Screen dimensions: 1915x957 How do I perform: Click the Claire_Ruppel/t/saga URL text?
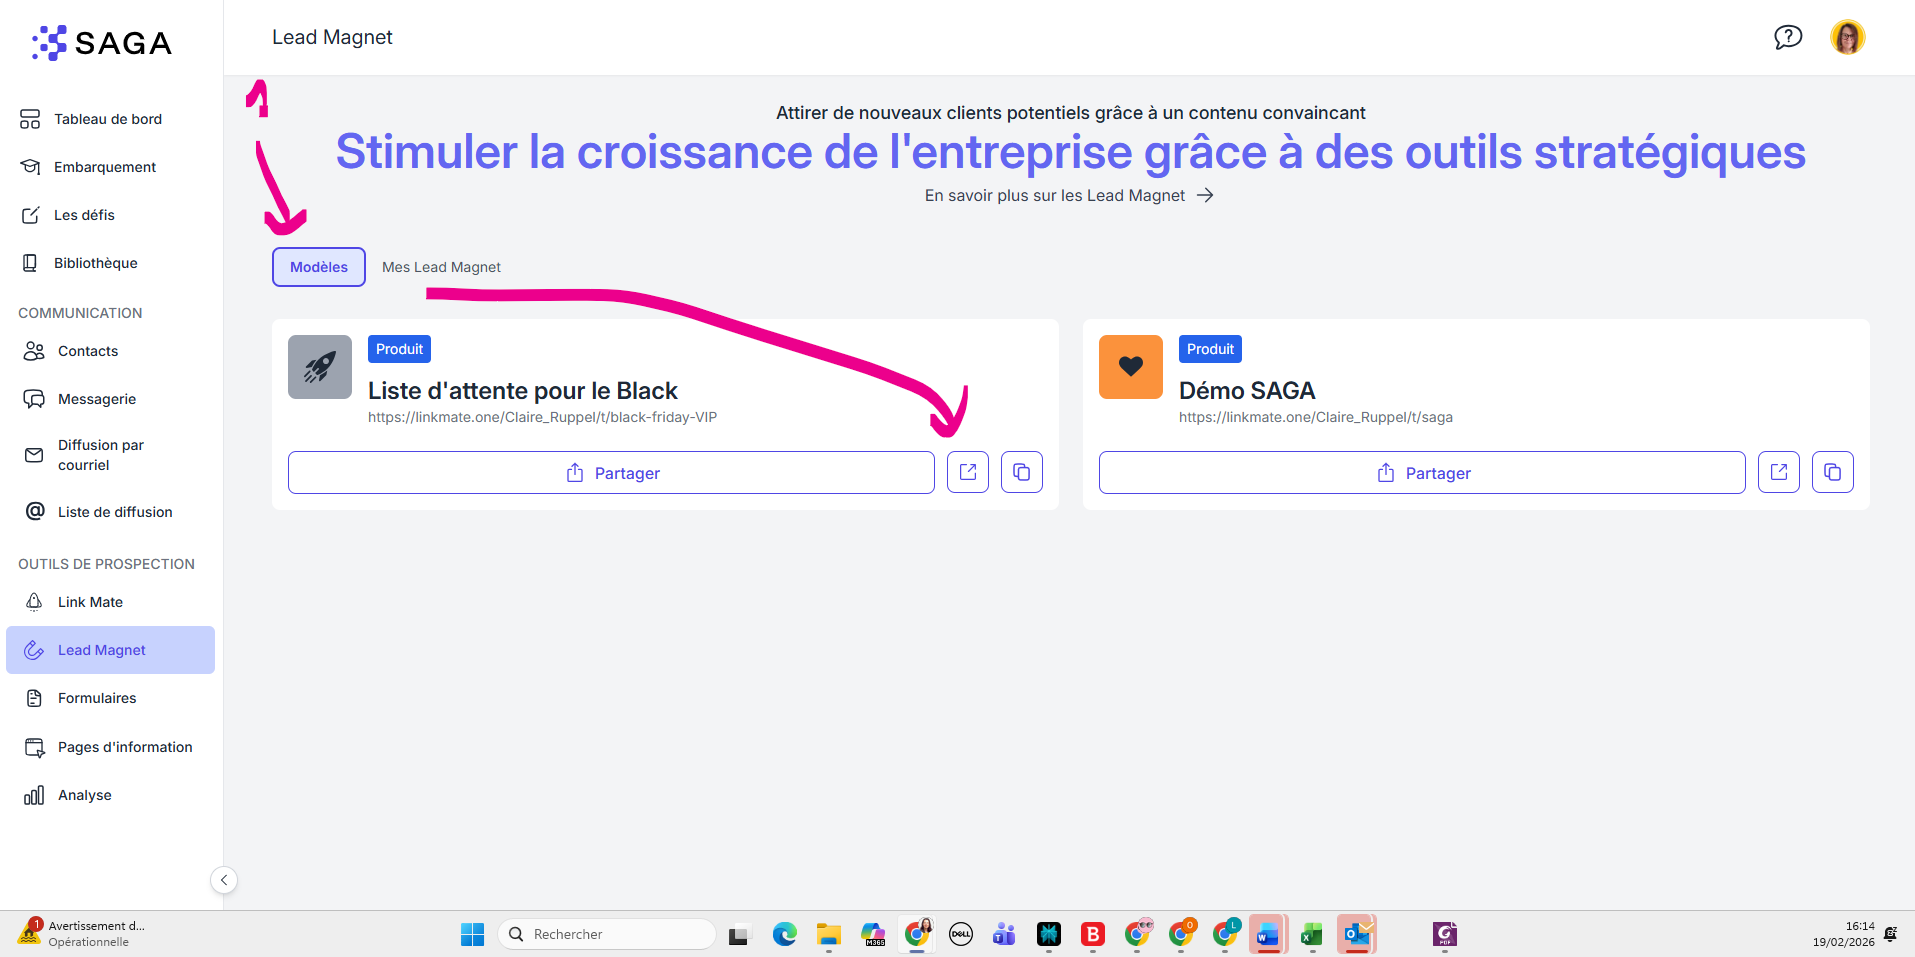1316,417
